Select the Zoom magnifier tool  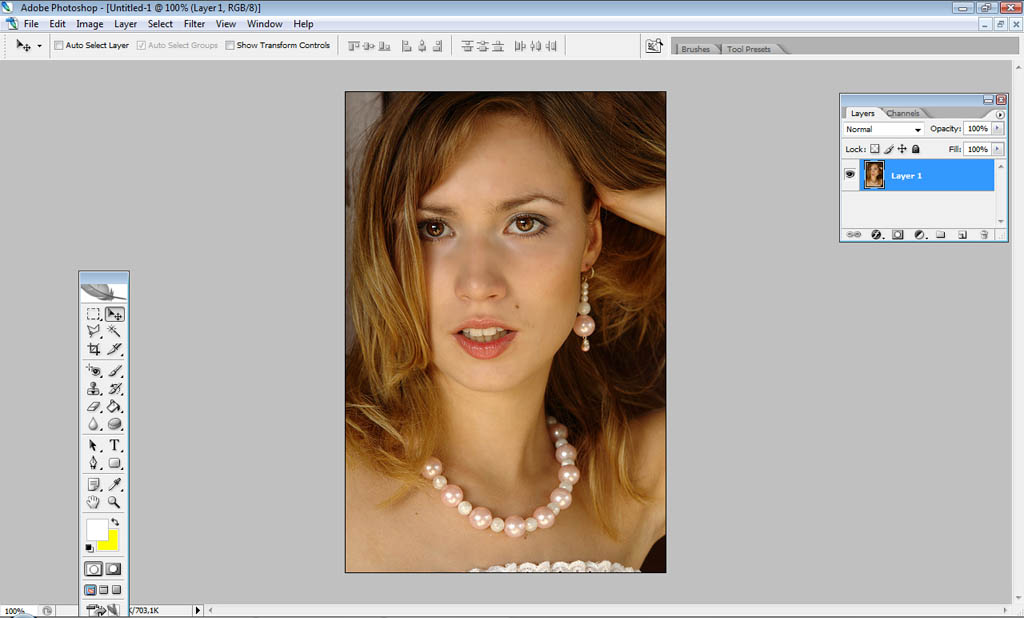point(115,502)
